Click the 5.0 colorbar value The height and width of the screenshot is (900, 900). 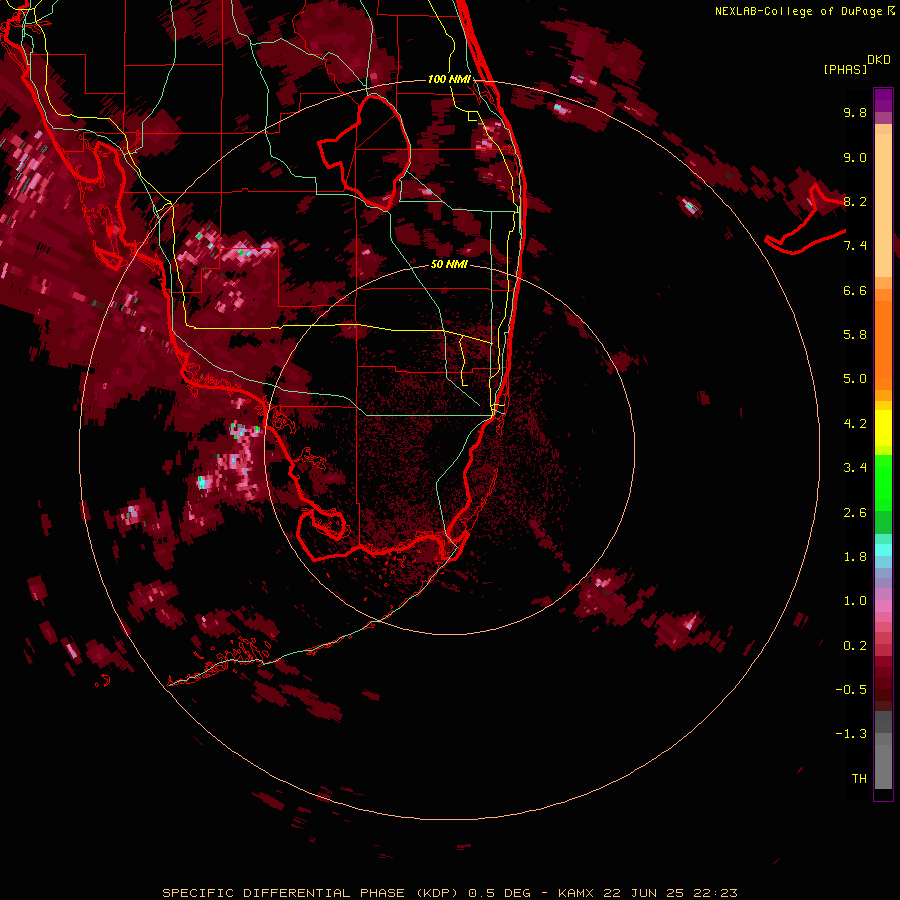coord(855,379)
